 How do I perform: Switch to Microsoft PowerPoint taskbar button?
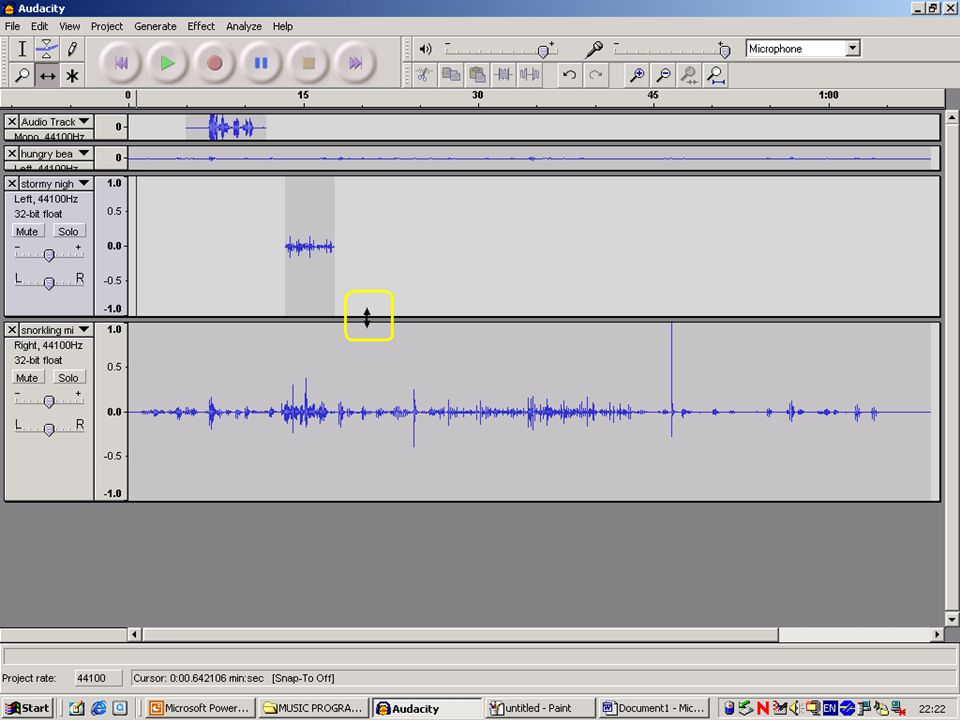coord(201,708)
